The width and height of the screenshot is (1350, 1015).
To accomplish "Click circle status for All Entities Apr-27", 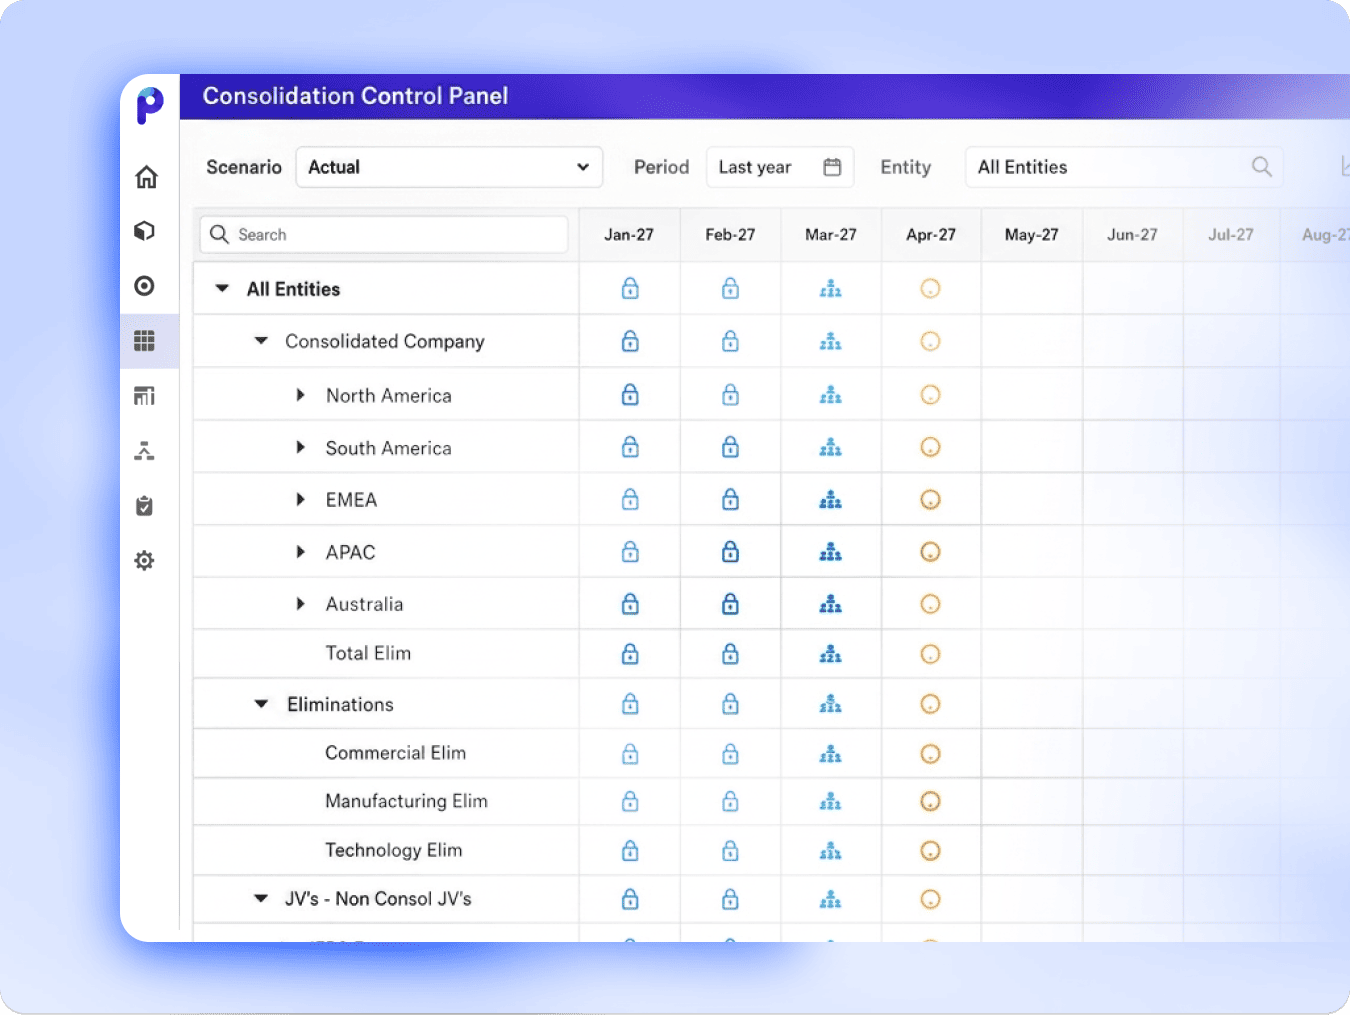I will point(930,289).
